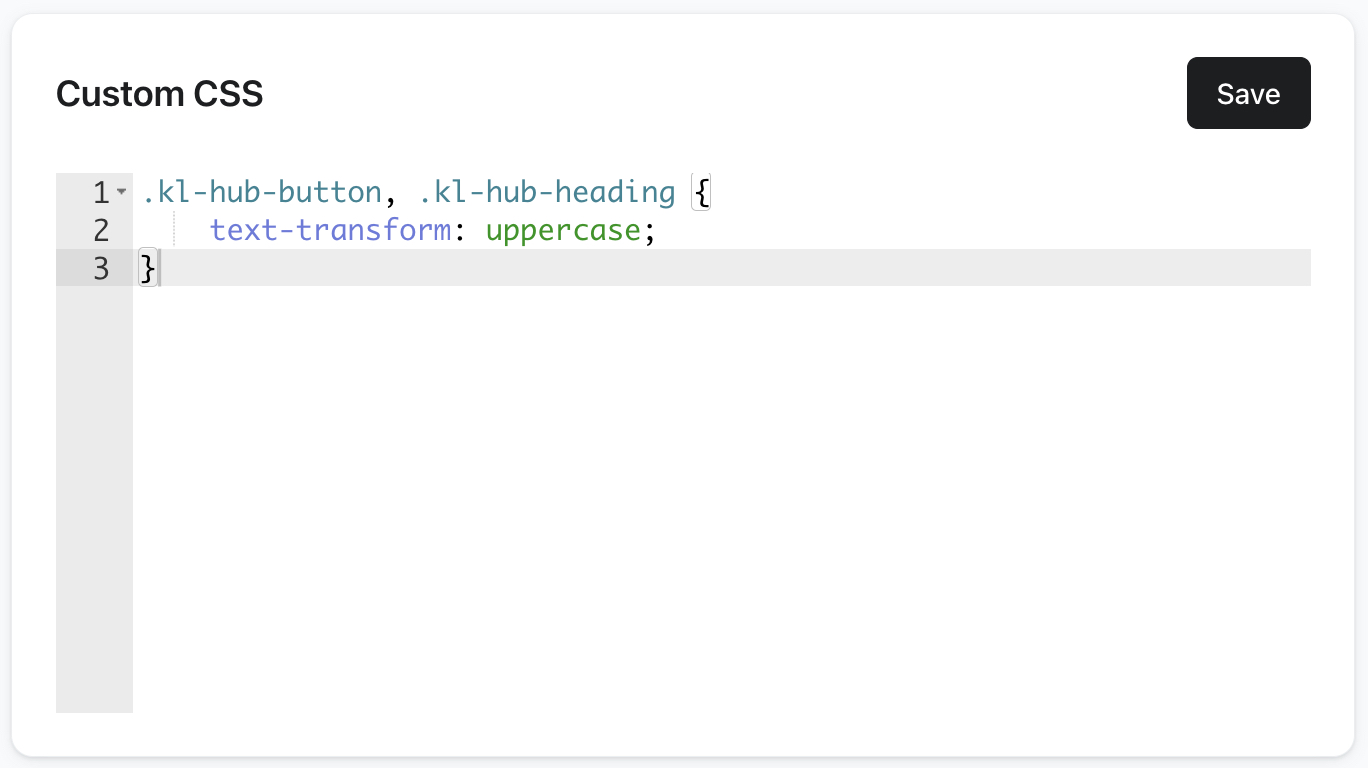Click the highlighted active line 3
The width and height of the screenshot is (1368, 768).
(600, 267)
